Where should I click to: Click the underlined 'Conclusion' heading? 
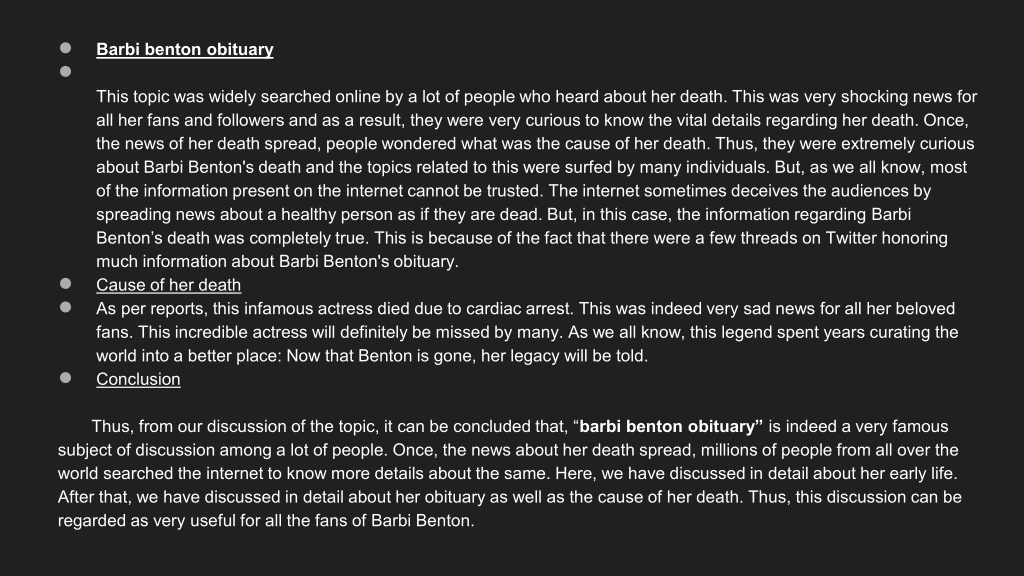coord(138,379)
